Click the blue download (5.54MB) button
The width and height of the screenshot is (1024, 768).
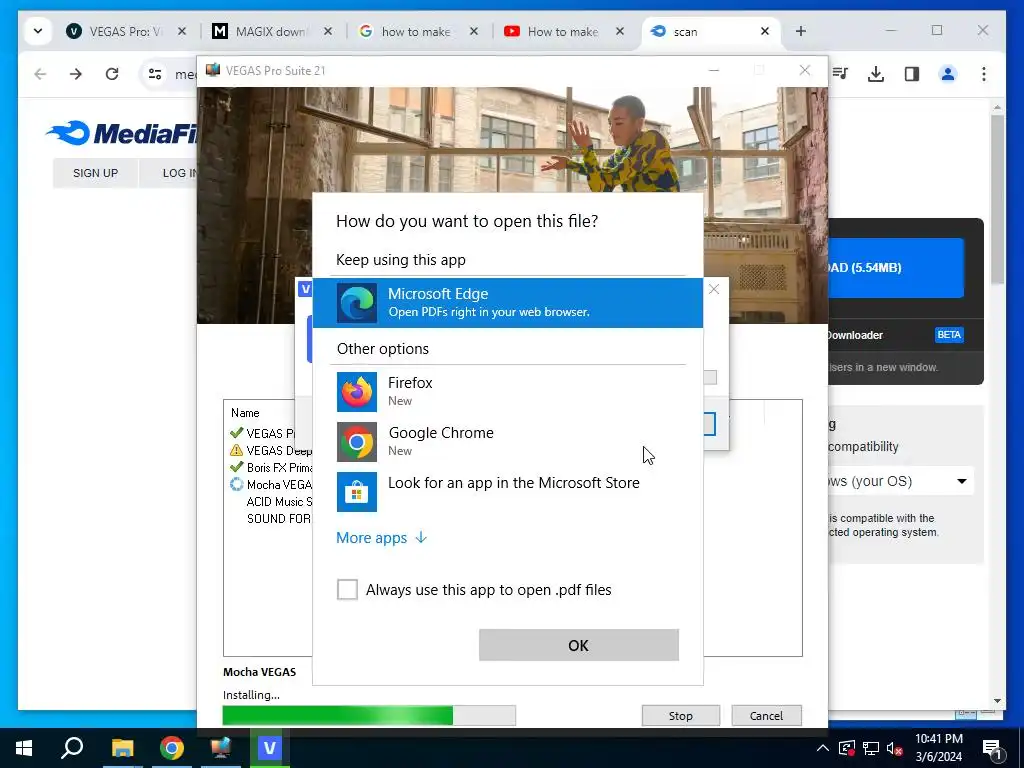click(895, 268)
